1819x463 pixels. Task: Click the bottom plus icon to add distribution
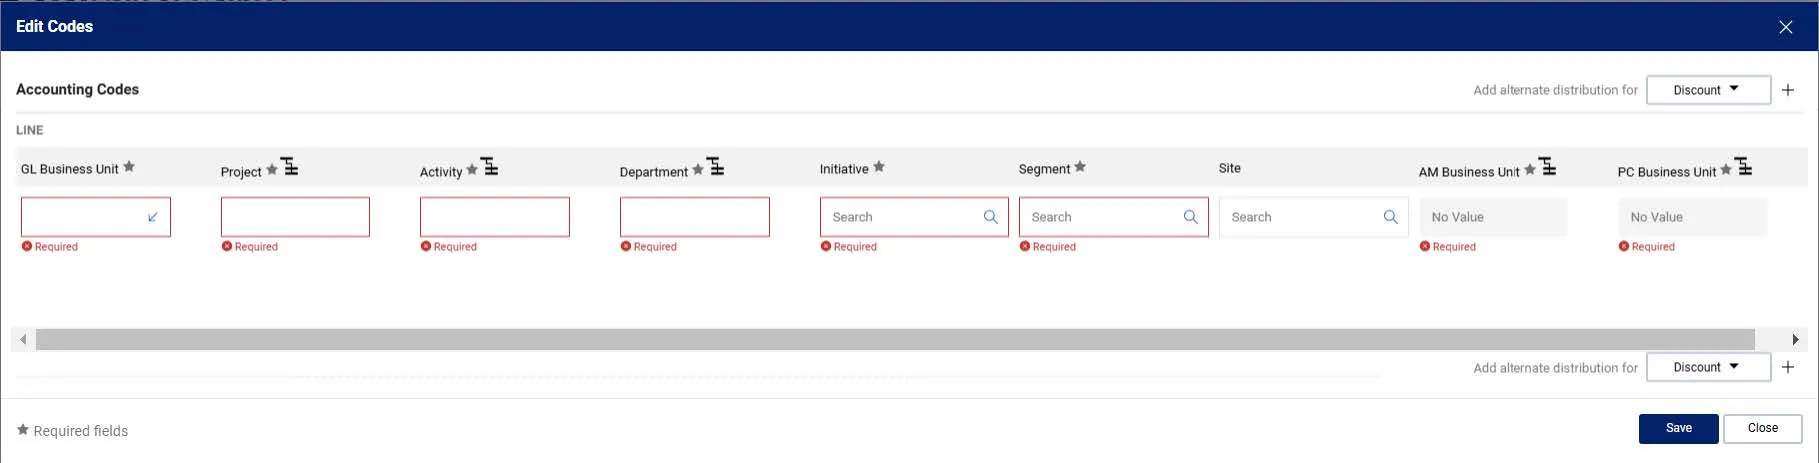click(1788, 367)
